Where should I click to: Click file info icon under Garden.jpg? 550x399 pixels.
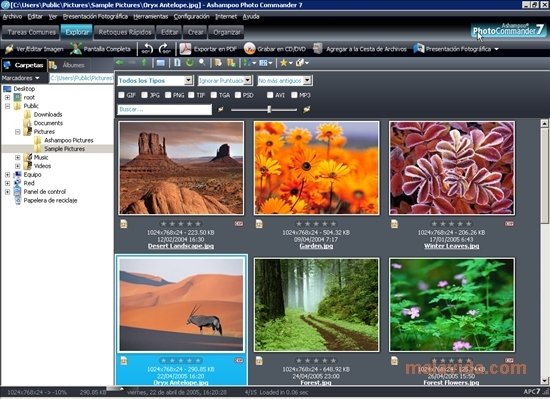[x=259, y=224]
